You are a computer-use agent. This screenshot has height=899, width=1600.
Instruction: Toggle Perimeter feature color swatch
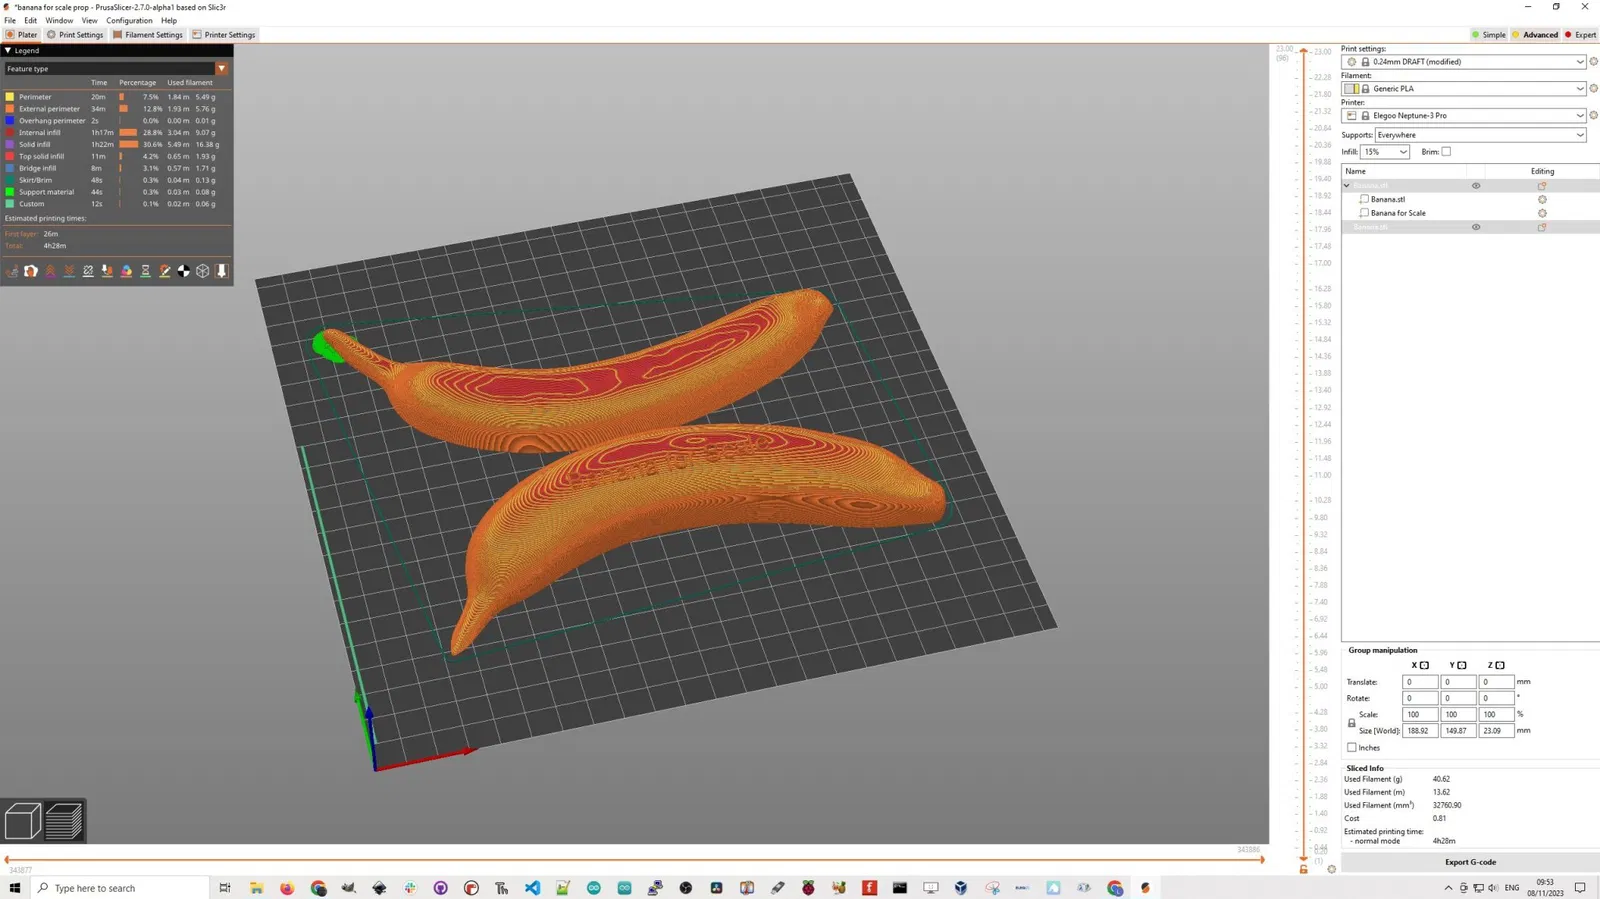[x=10, y=97]
